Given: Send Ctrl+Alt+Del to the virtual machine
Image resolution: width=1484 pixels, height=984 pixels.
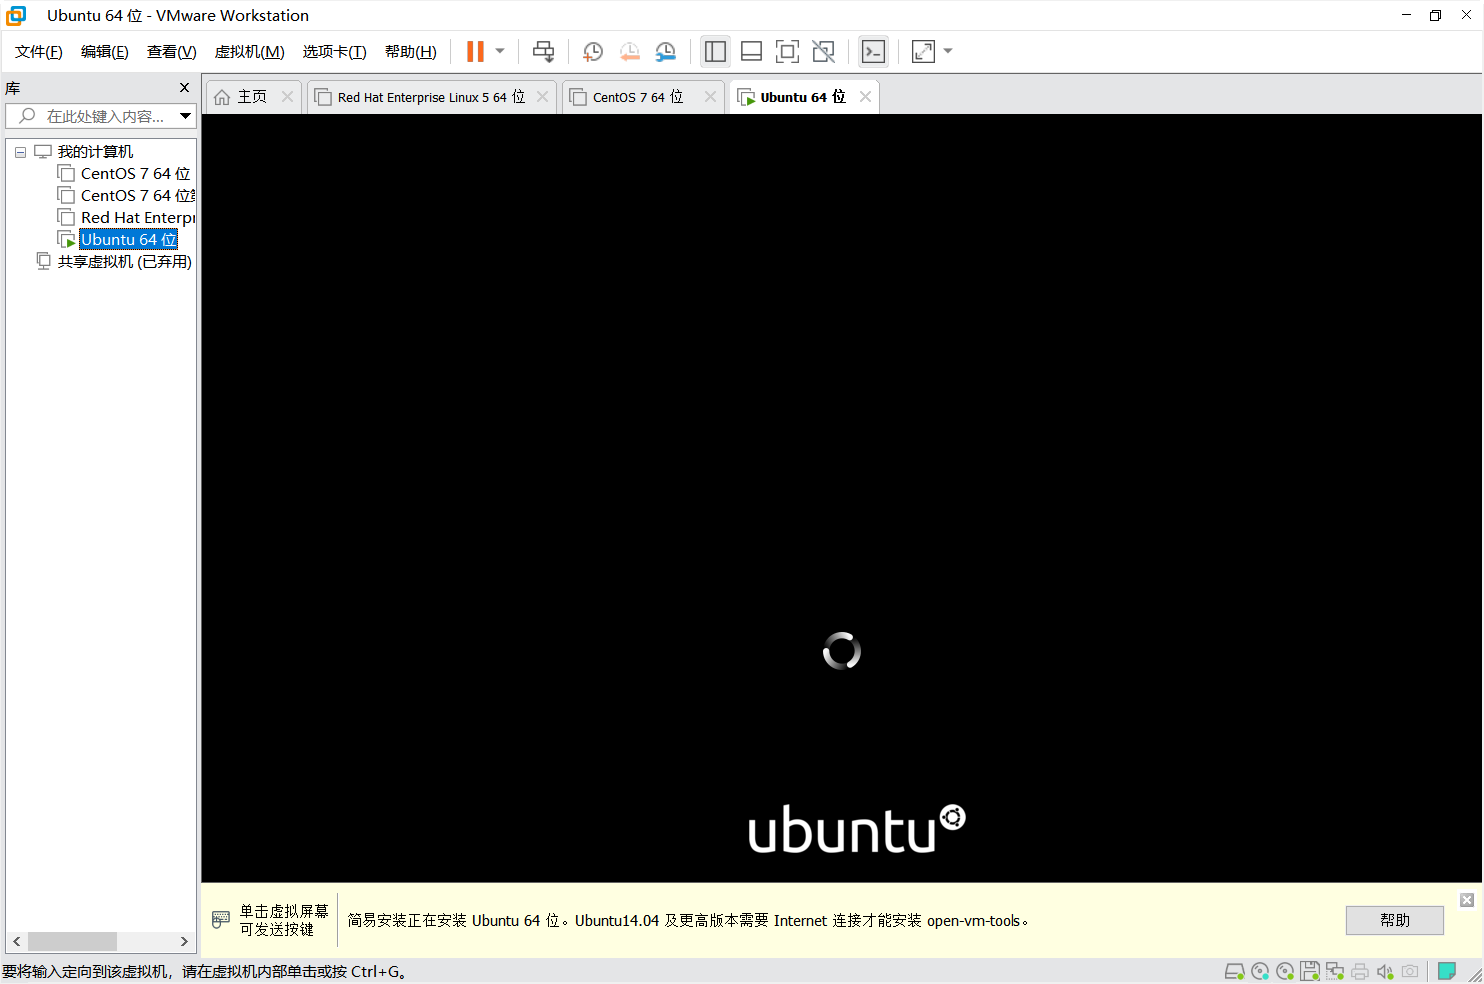Looking at the screenshot, I should (x=543, y=51).
